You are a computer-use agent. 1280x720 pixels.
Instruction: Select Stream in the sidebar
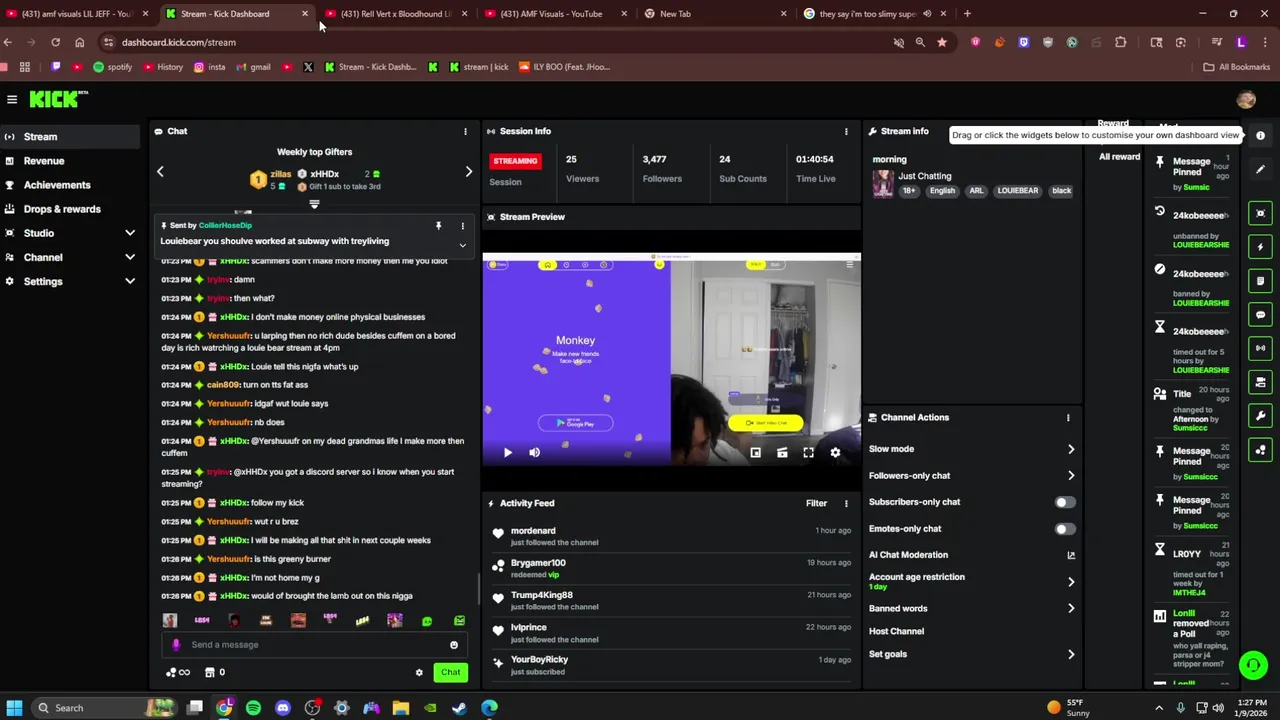point(70,137)
